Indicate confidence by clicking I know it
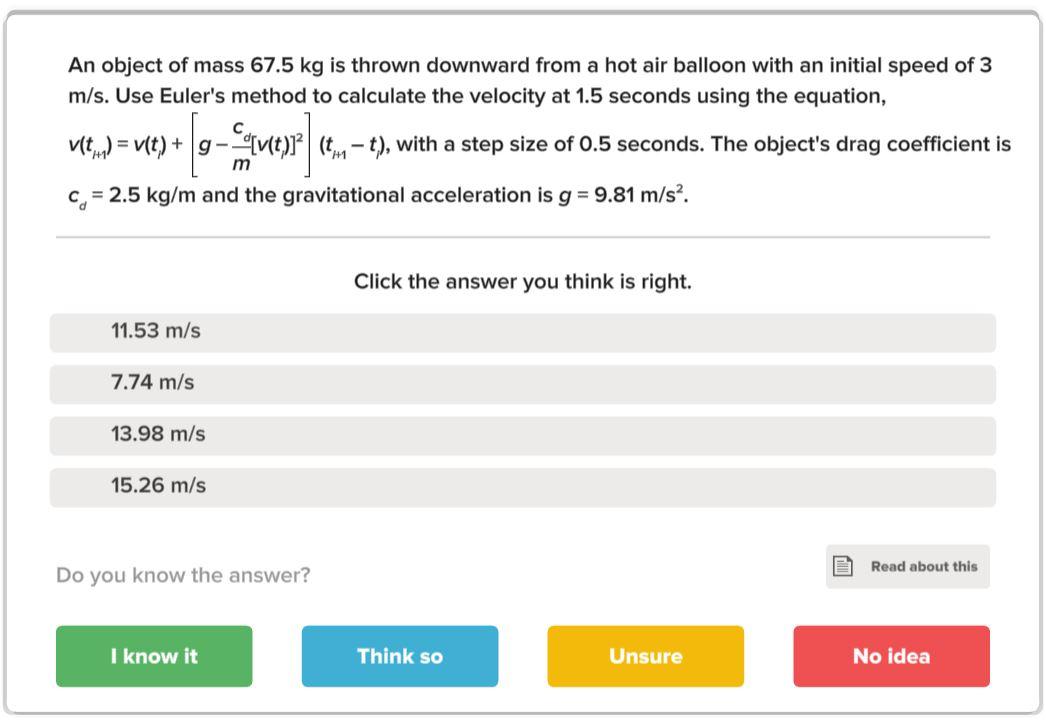This screenshot has width=1046, height=723. pos(152,656)
